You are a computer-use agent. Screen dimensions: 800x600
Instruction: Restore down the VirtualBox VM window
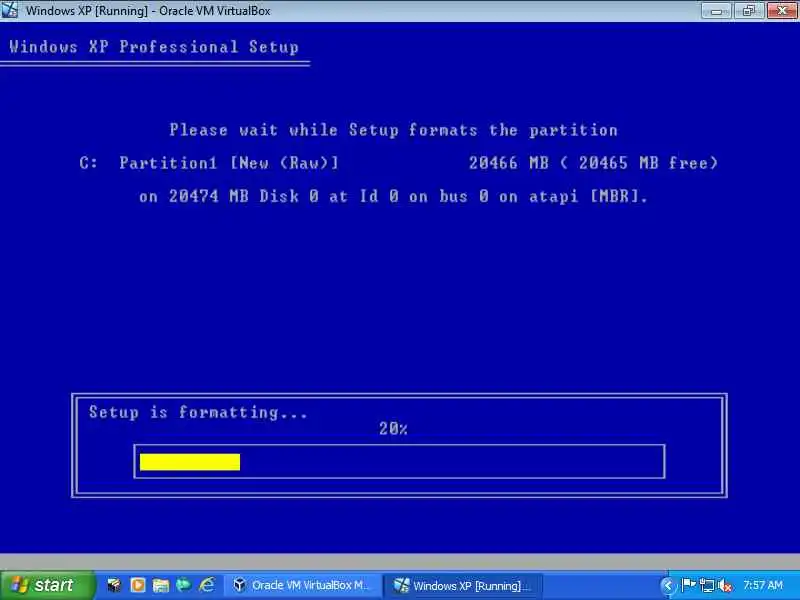(x=748, y=11)
